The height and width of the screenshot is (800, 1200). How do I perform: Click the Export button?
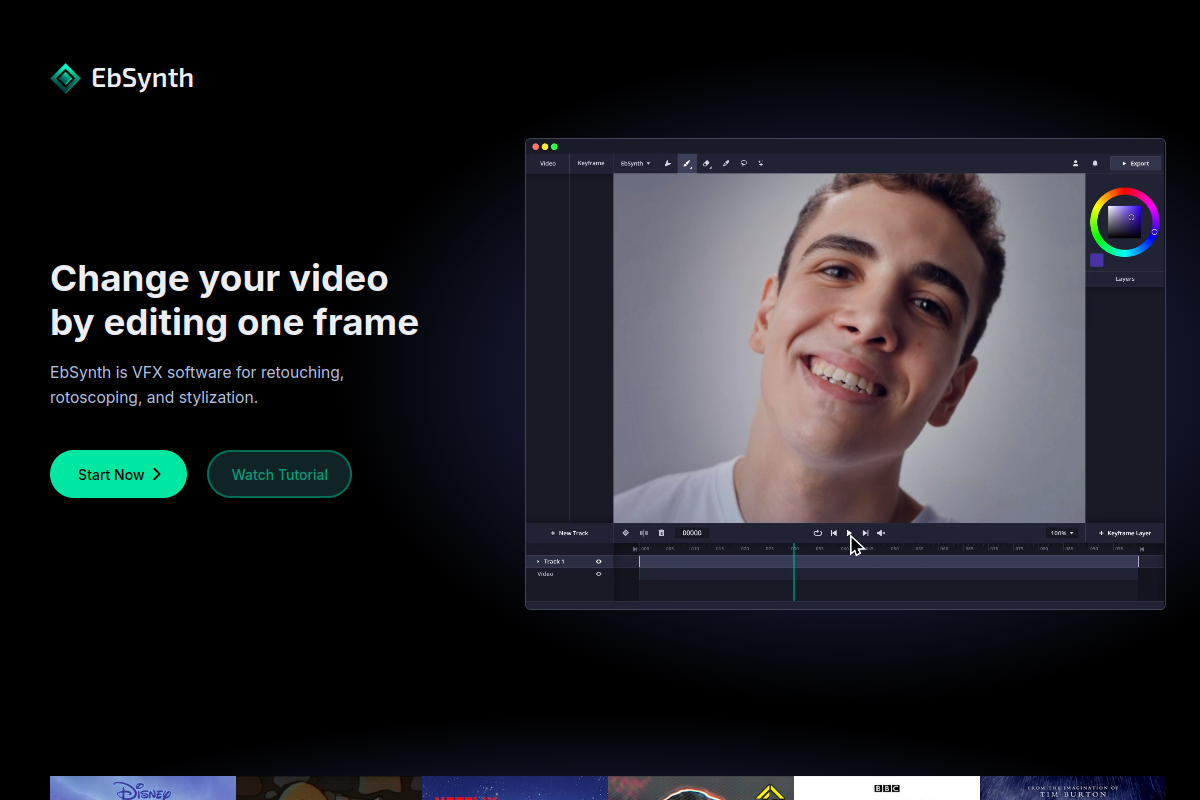(1135, 163)
